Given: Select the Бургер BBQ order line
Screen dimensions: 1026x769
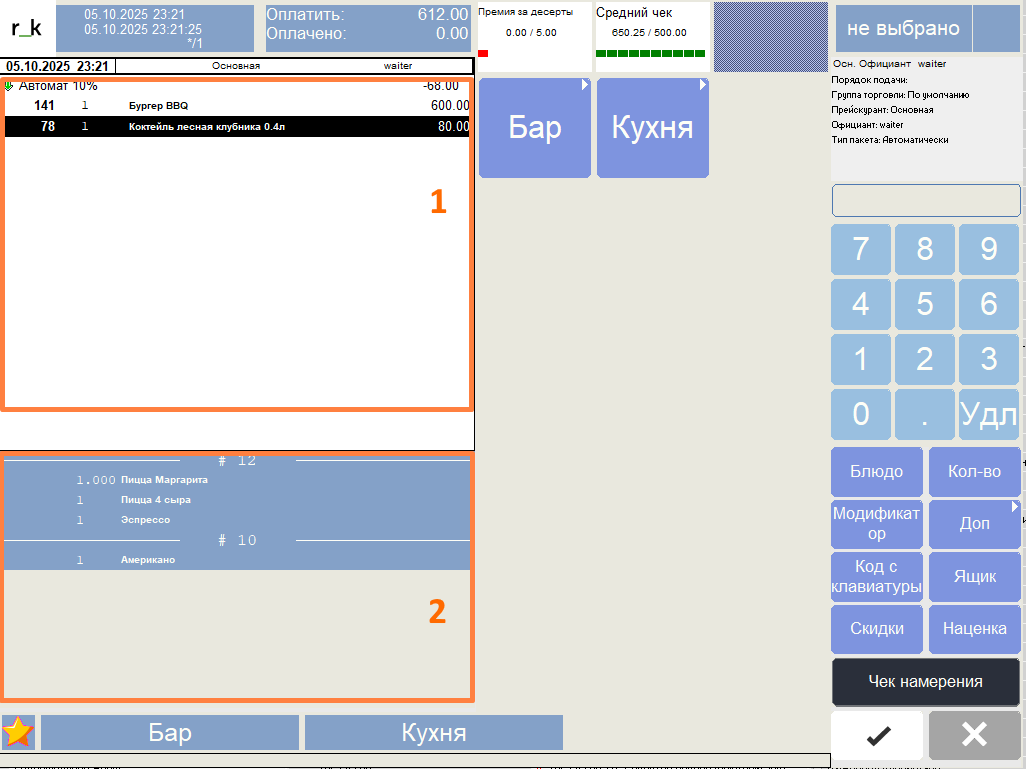Looking at the screenshot, I should point(237,105).
